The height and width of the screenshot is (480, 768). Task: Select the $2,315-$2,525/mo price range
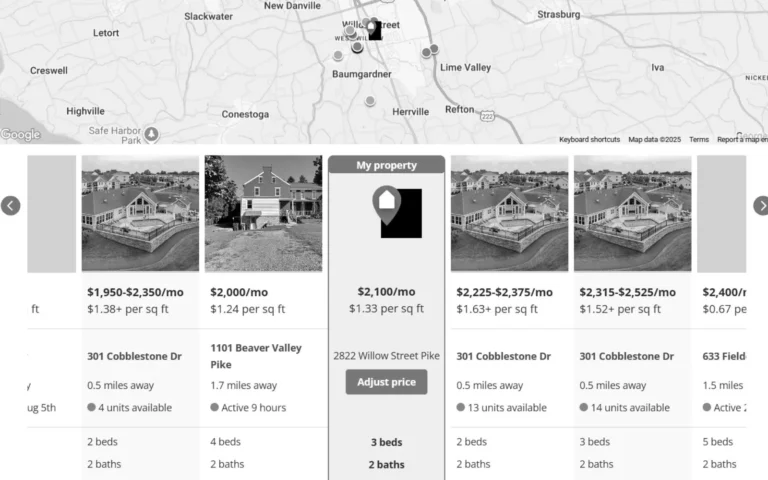(x=627, y=292)
